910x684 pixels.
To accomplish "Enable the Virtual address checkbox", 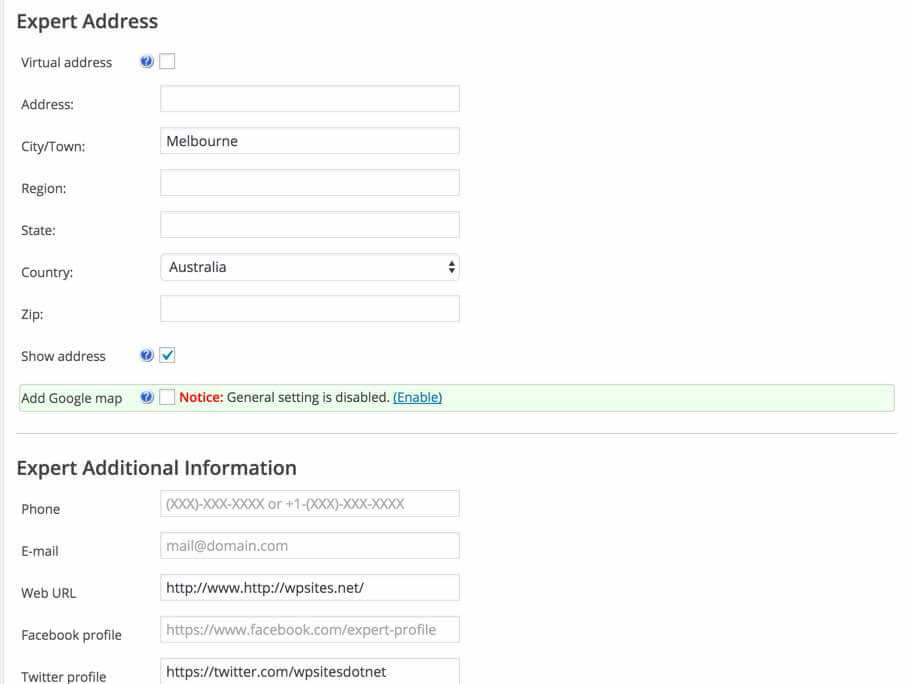I will point(167,62).
